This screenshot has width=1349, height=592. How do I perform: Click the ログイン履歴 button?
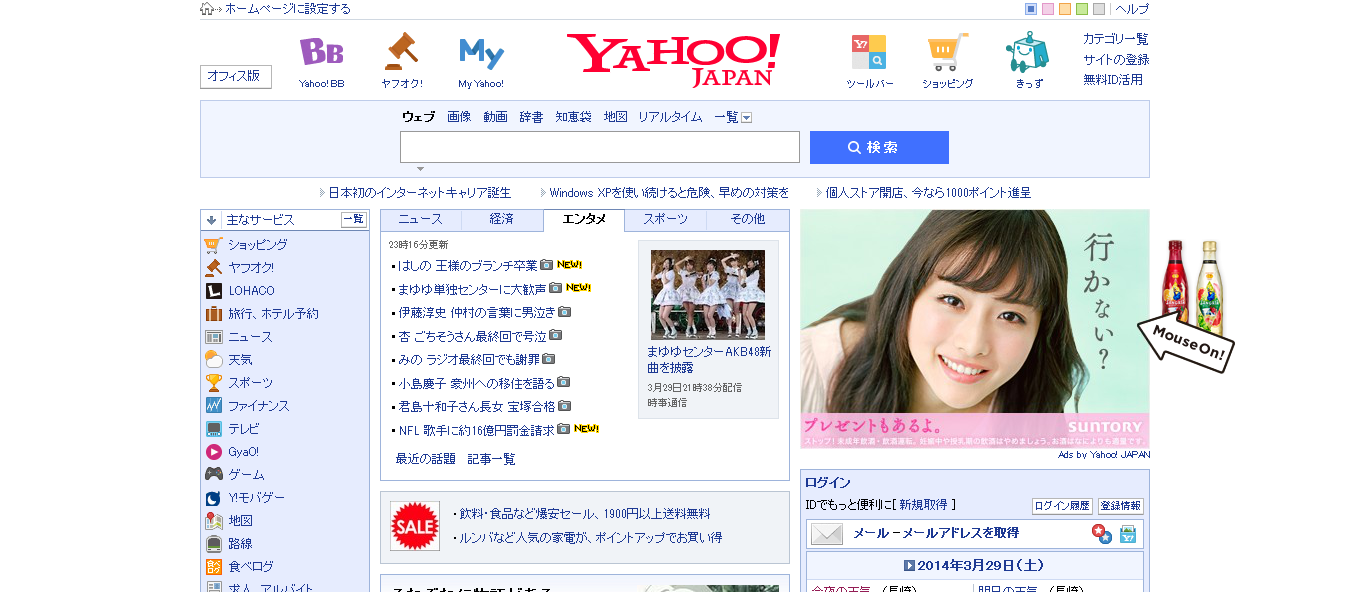[x=1062, y=506]
